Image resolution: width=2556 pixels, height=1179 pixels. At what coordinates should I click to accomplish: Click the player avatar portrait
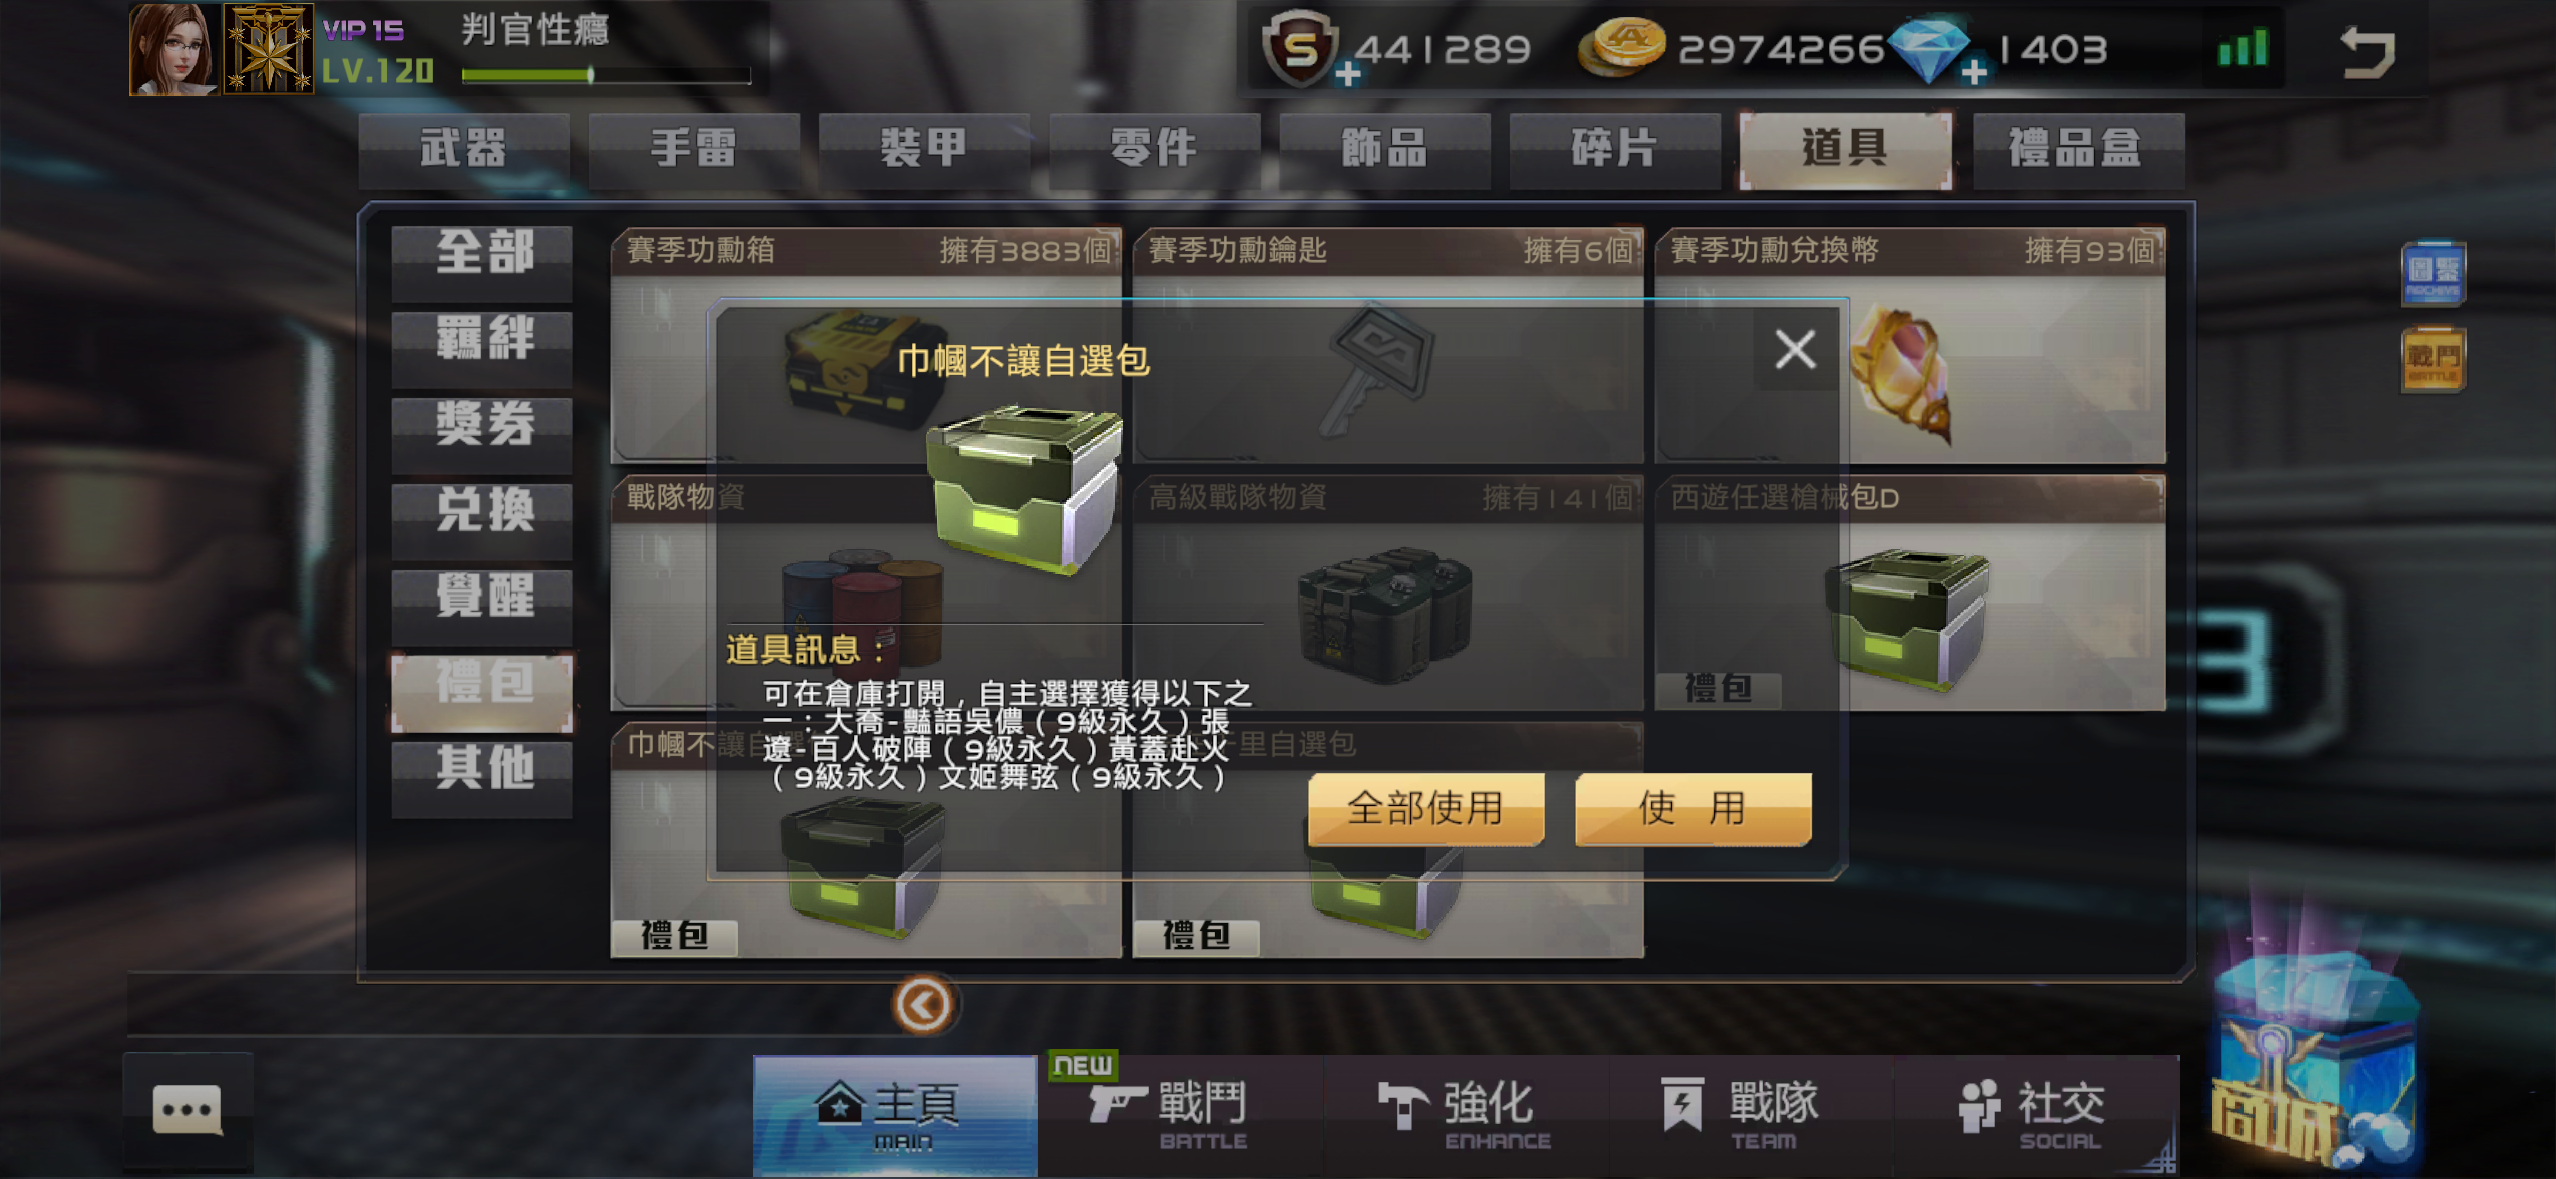point(173,48)
